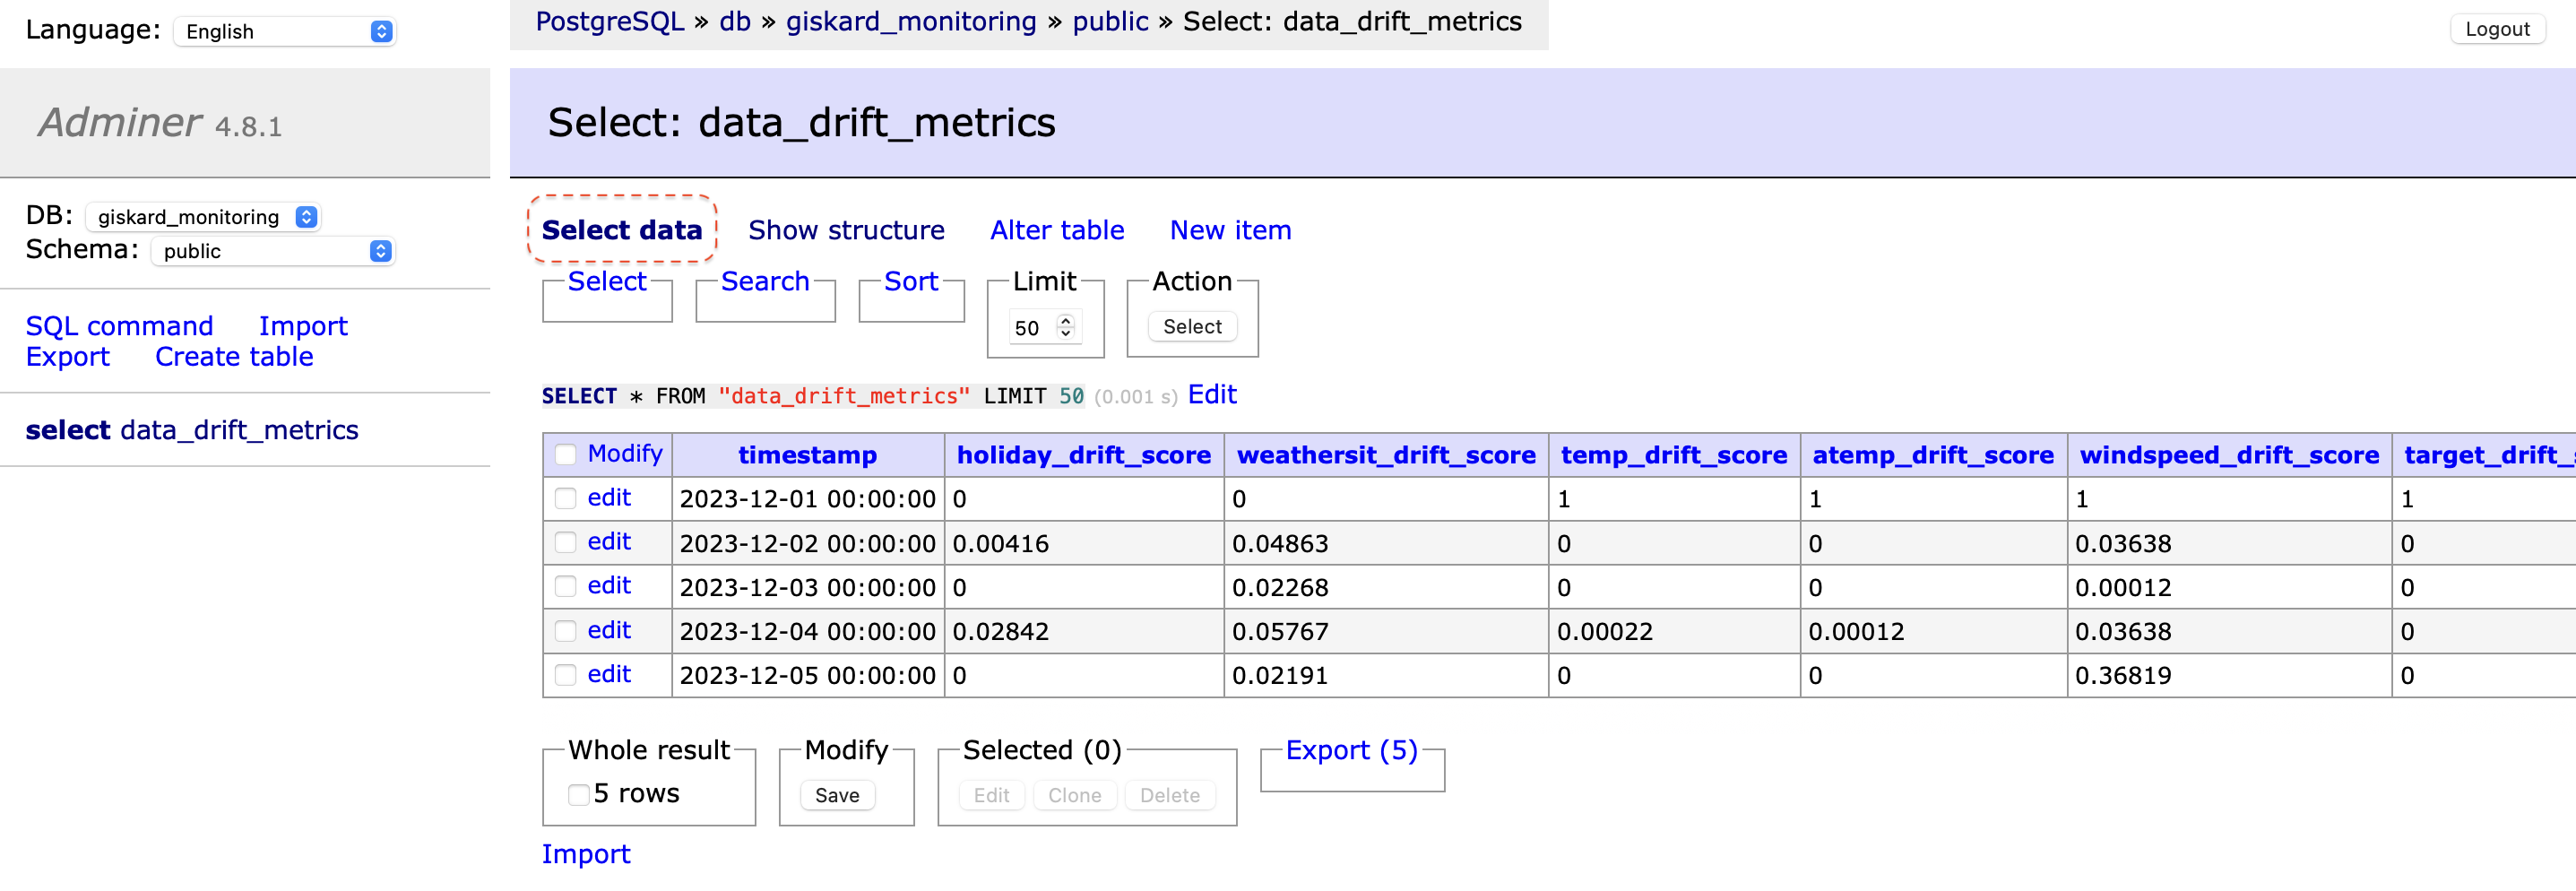
Task: Check the row checkbox for 2023-12-04
Action: [566, 631]
